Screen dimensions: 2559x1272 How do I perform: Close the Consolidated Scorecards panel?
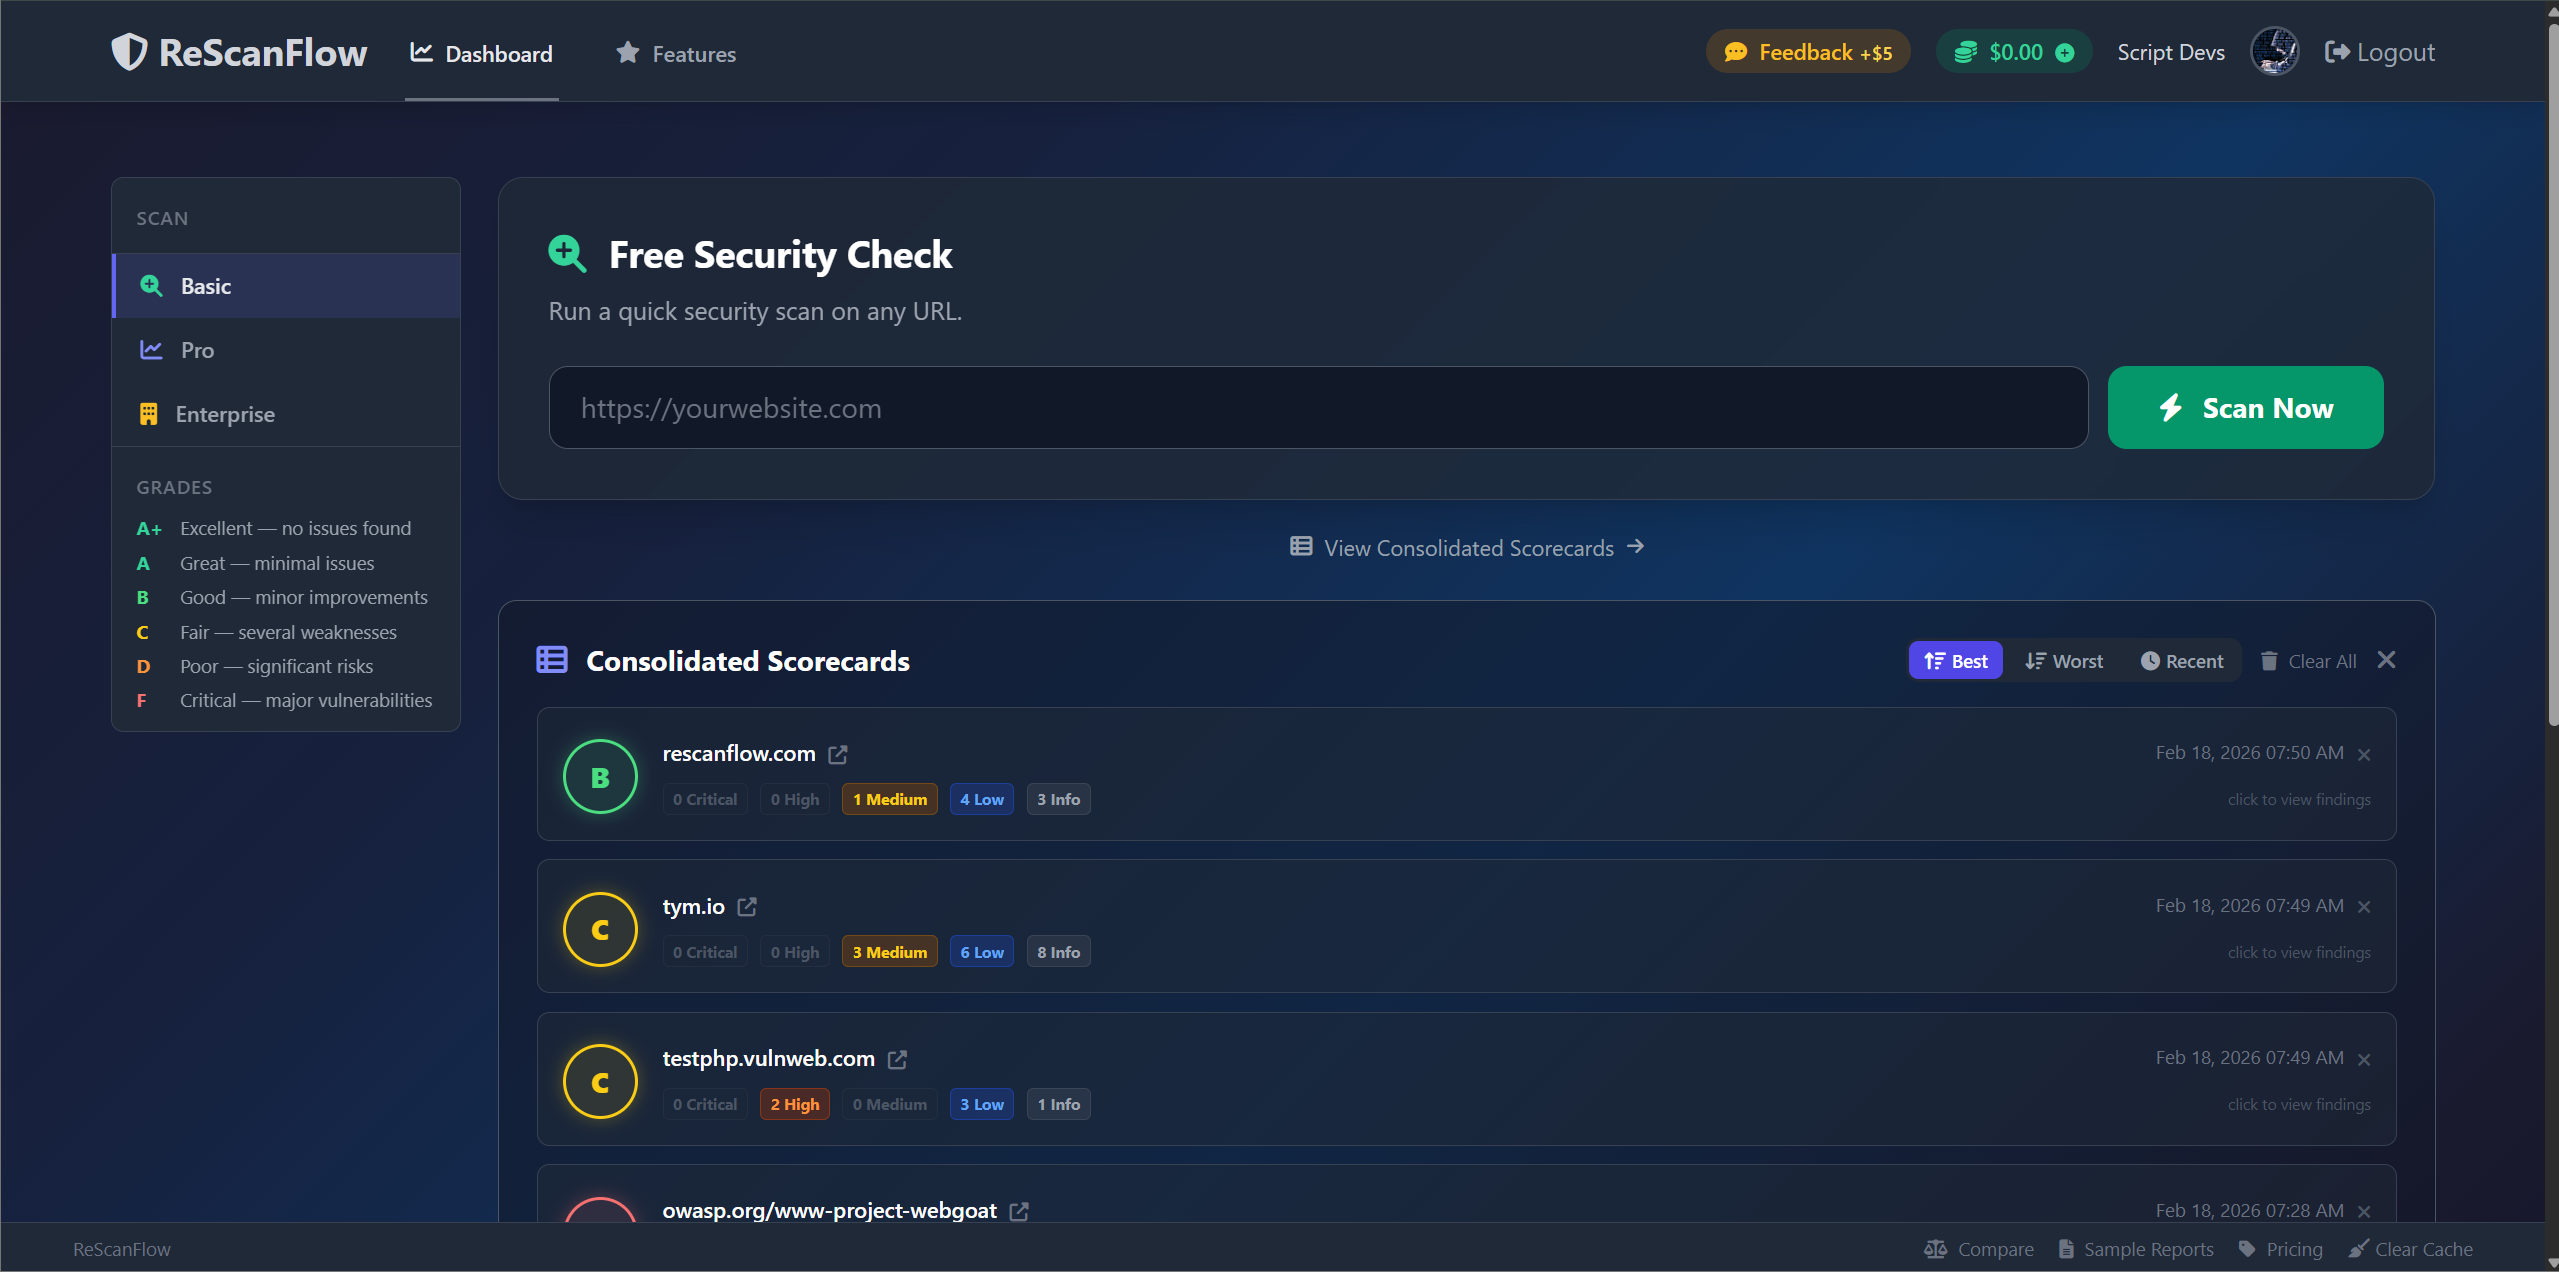[2386, 660]
